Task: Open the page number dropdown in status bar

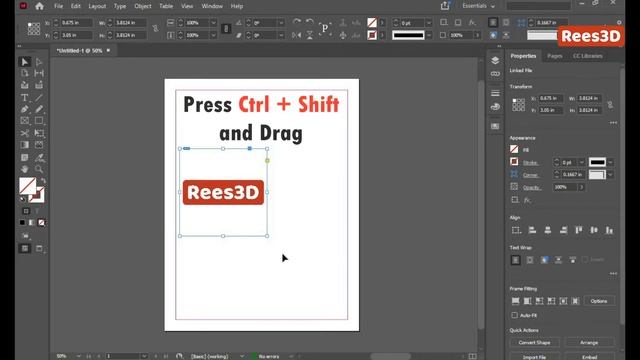Action: tap(144, 356)
